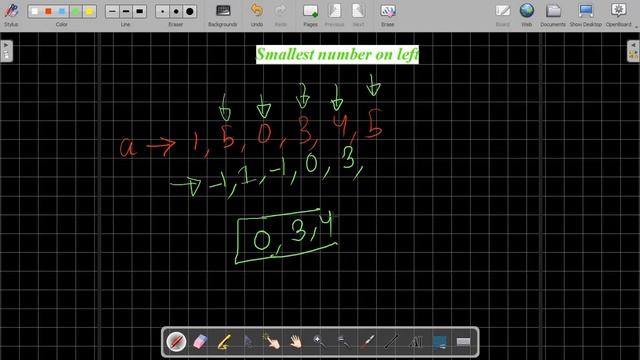Choose the medium line width
Screen dimensions: 640x360
click(126, 11)
